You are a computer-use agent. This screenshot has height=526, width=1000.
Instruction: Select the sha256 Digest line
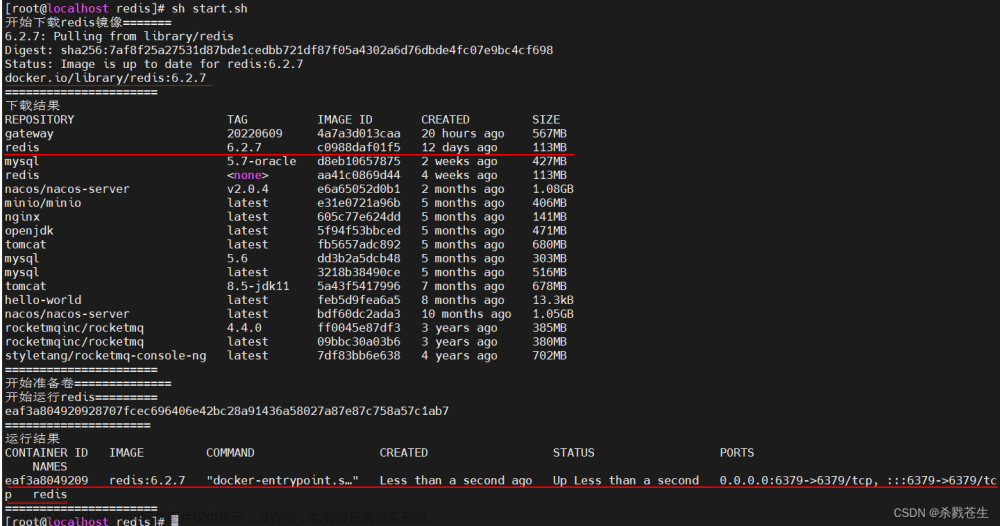click(279, 50)
